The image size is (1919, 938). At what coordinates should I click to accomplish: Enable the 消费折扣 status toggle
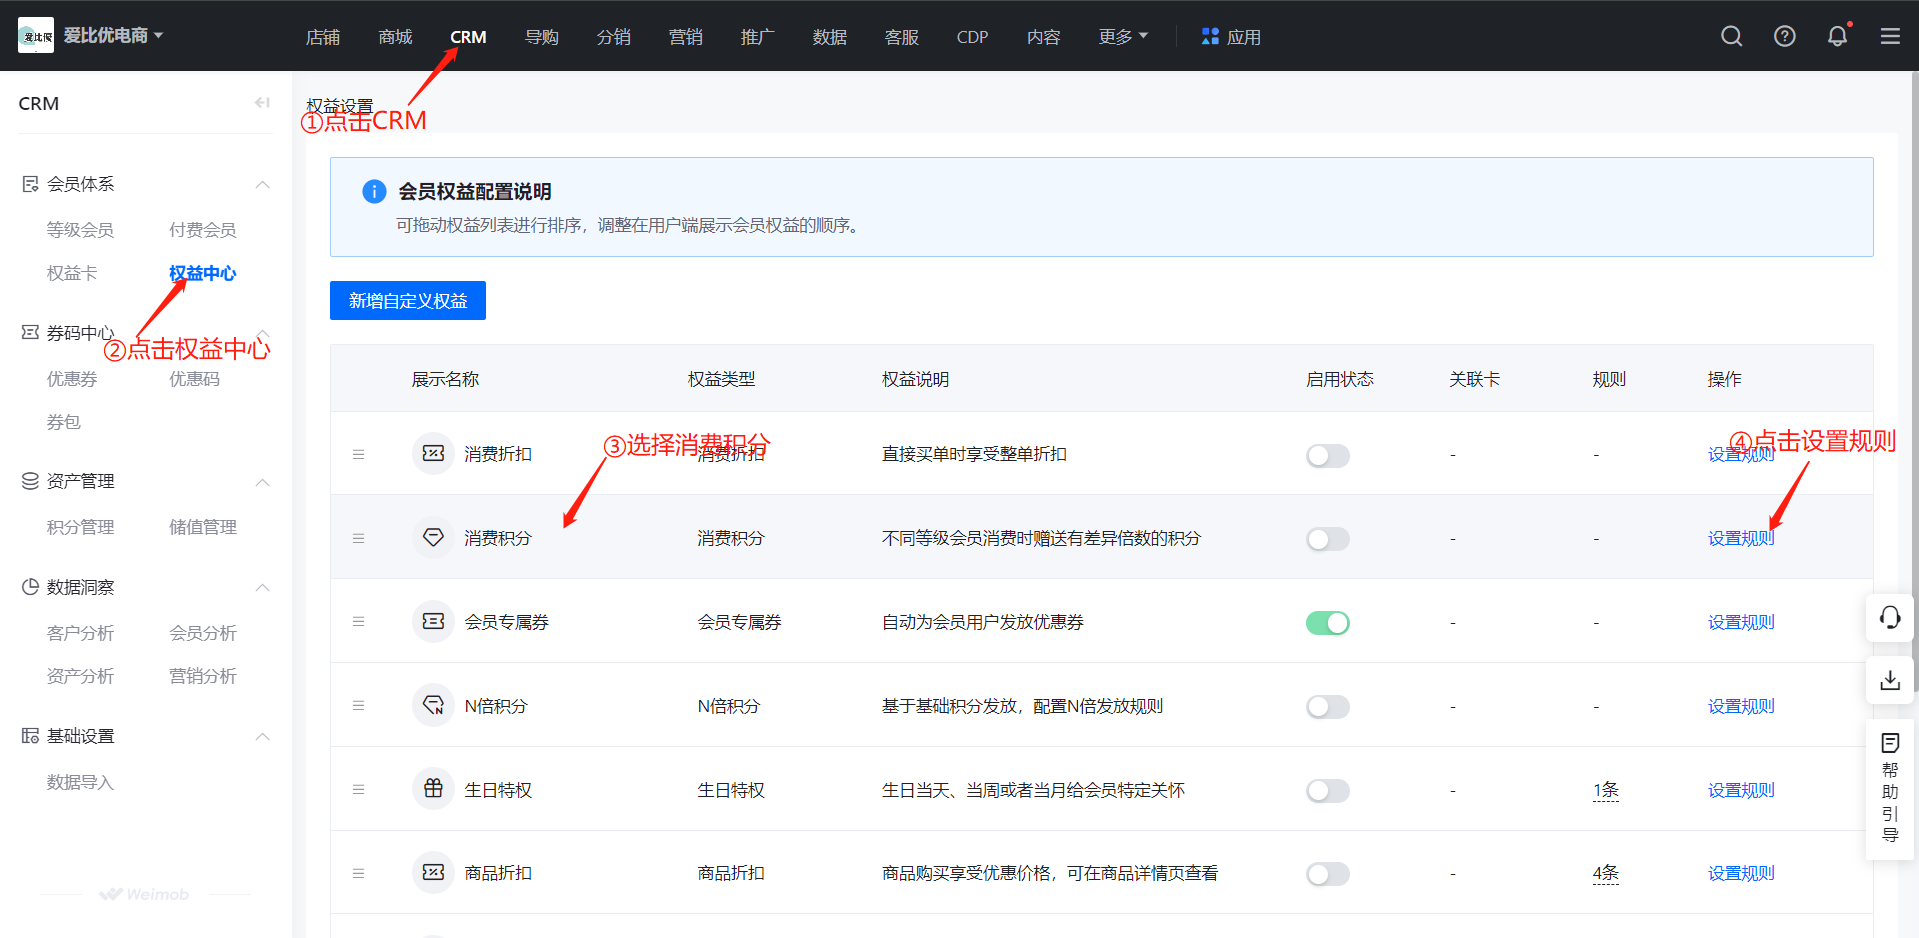coord(1327,455)
